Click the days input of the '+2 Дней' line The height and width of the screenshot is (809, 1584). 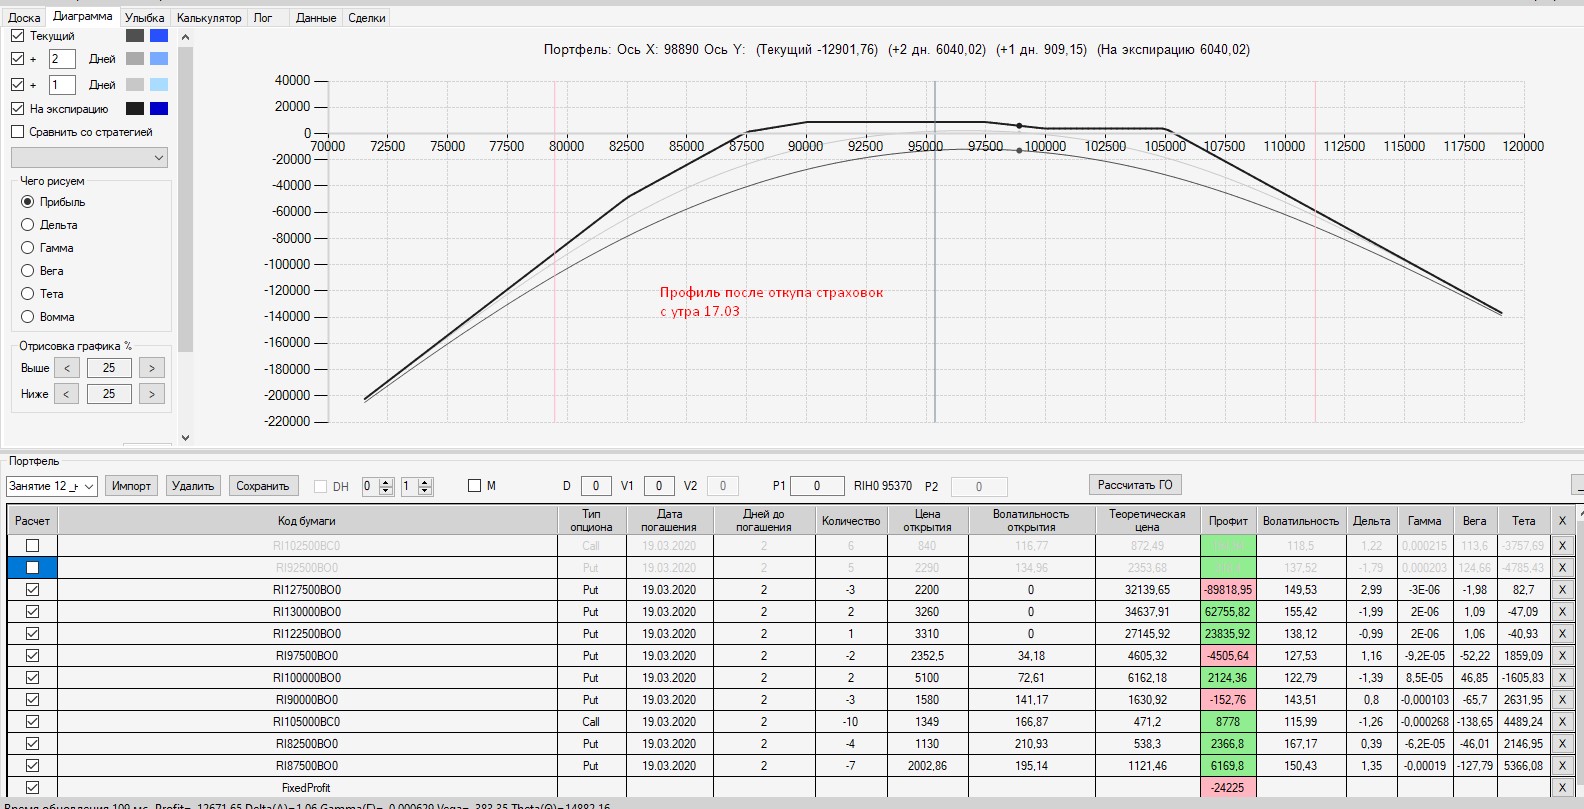tap(62, 59)
